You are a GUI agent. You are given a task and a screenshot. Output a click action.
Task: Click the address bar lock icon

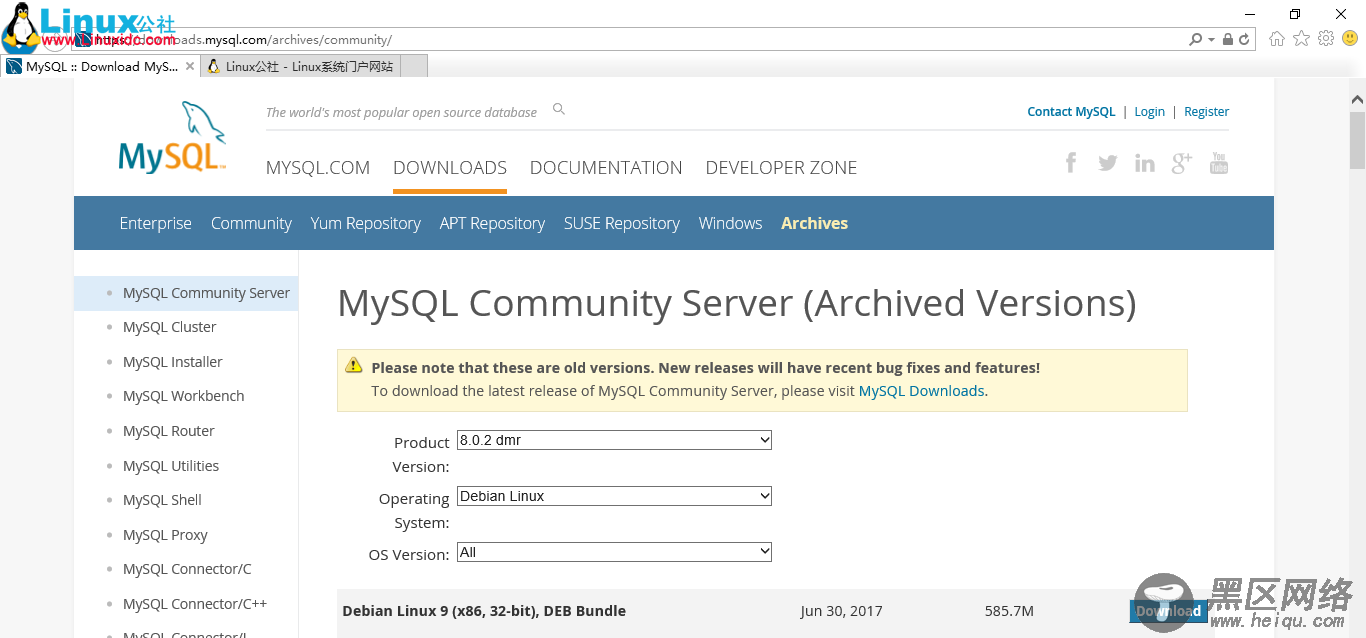(x=1228, y=39)
